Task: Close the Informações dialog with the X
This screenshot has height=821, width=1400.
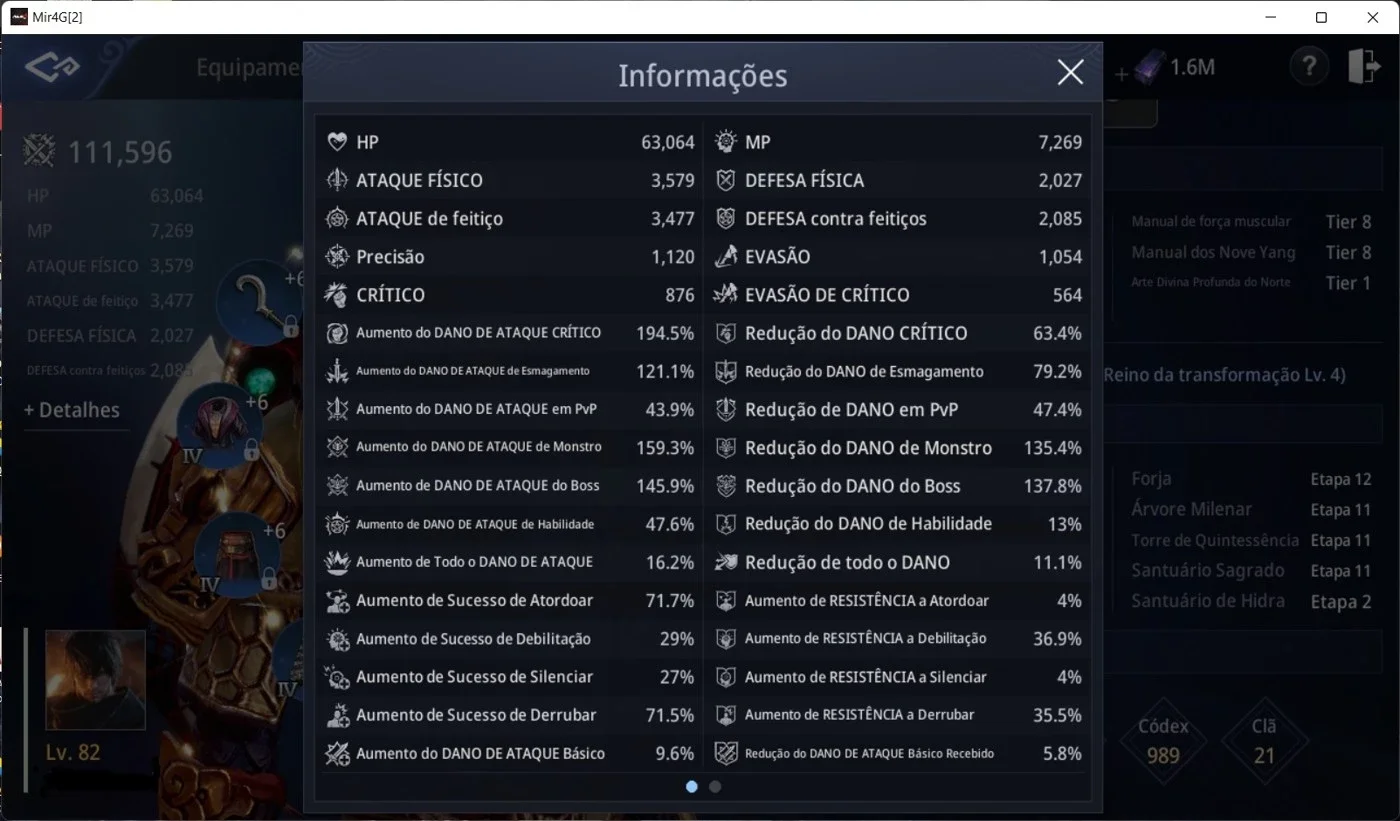Action: (x=1070, y=73)
